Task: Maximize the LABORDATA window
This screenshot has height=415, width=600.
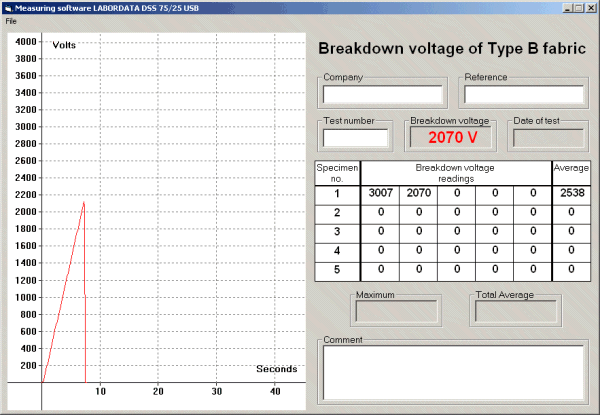Action: [579, 7]
